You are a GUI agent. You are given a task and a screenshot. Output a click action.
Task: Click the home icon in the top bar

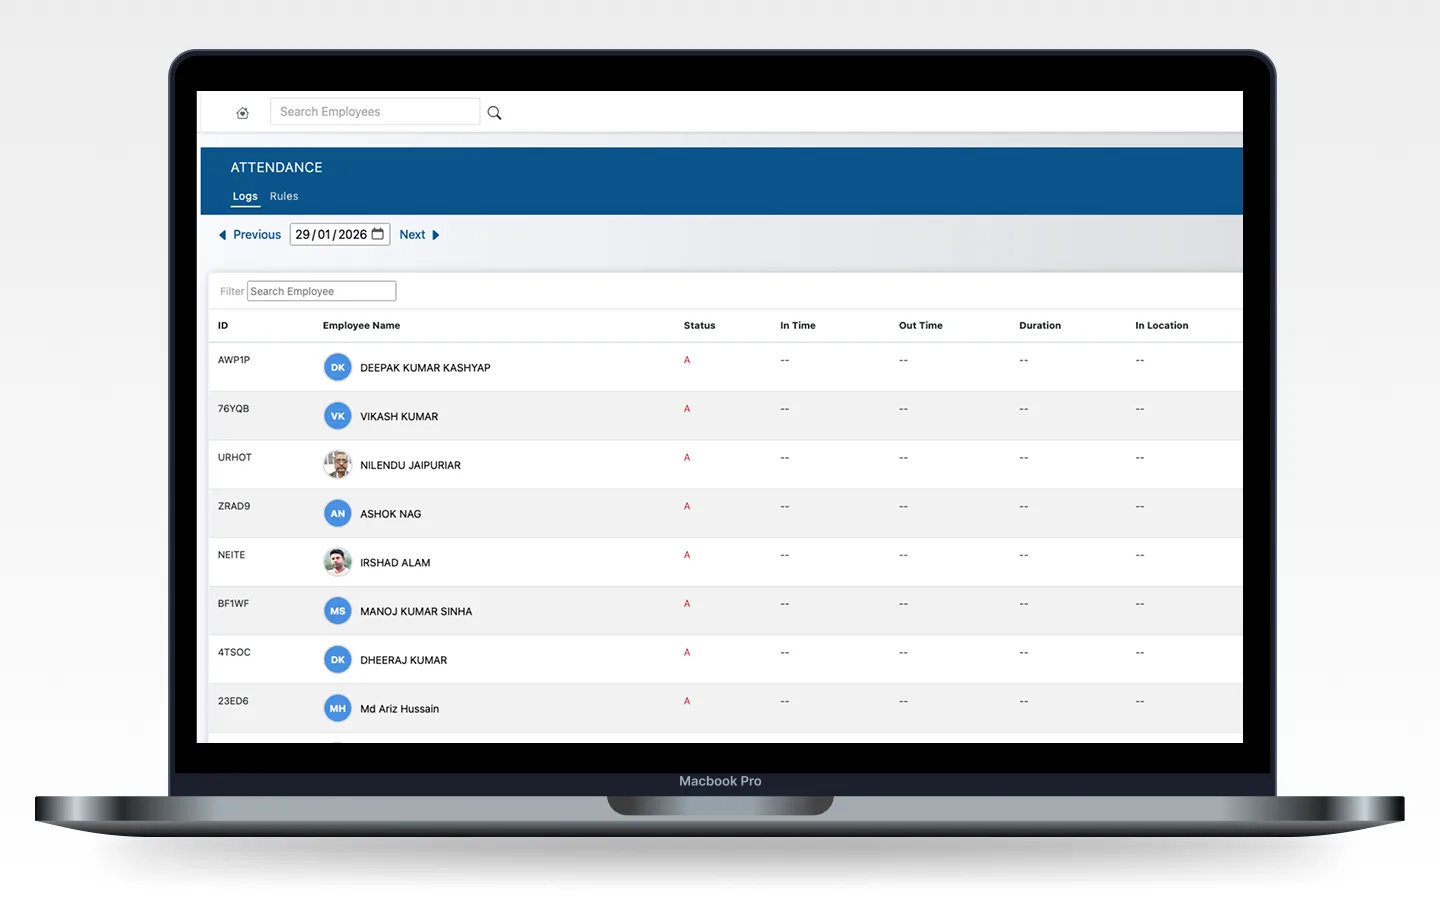242,112
